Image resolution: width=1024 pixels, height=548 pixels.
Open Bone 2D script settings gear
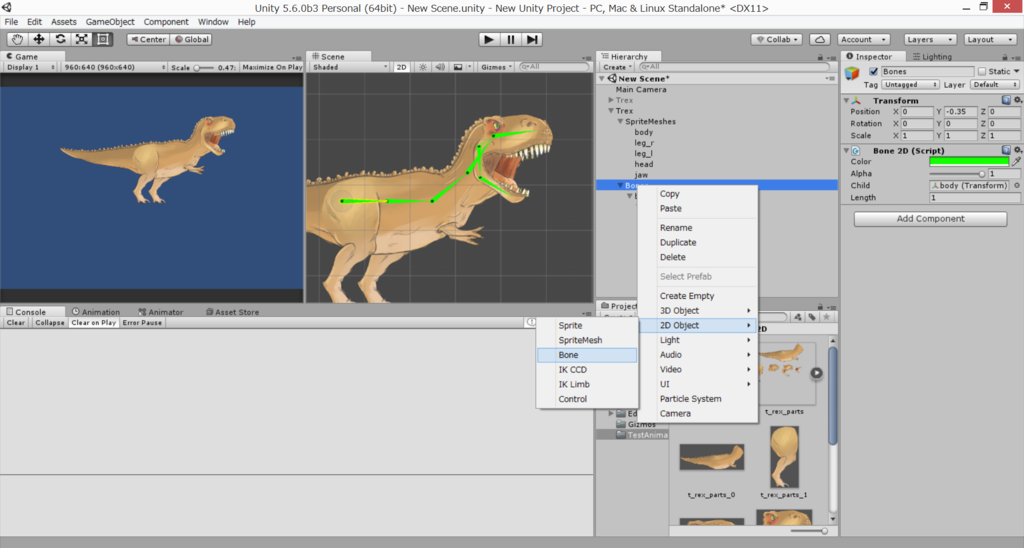1017,150
